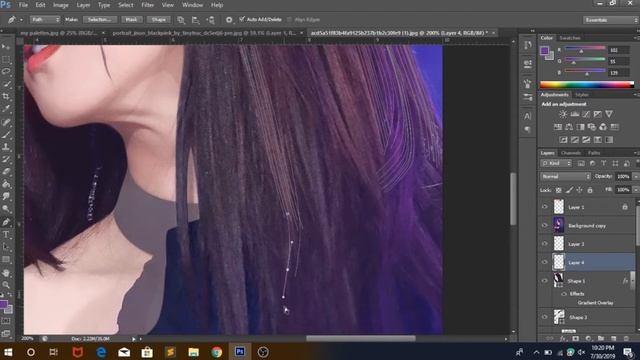Hide the Shape 1 layer
The image size is (640, 360).
(x=544, y=280)
